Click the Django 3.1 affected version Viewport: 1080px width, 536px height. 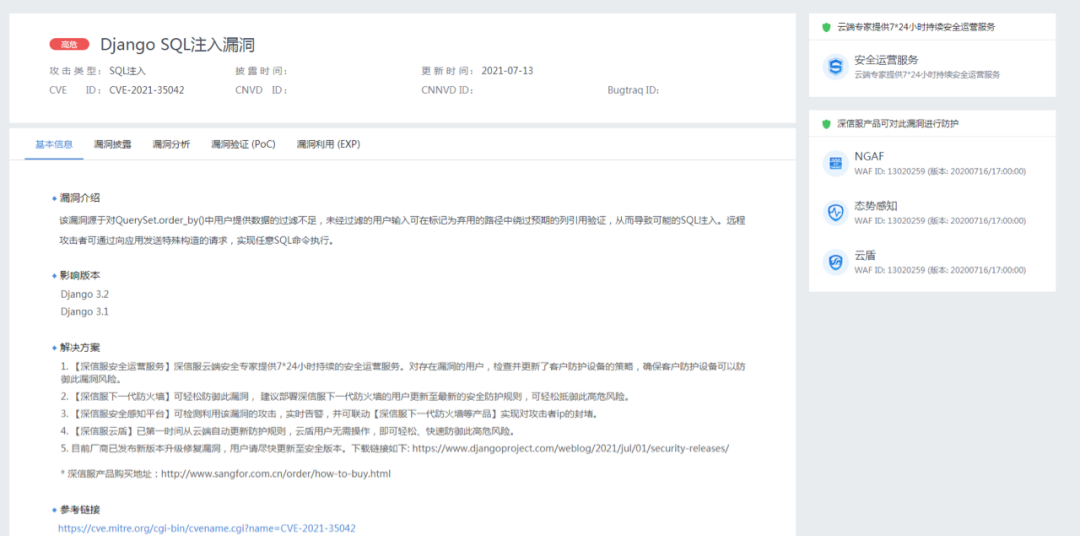pyautogui.click(x=85, y=312)
